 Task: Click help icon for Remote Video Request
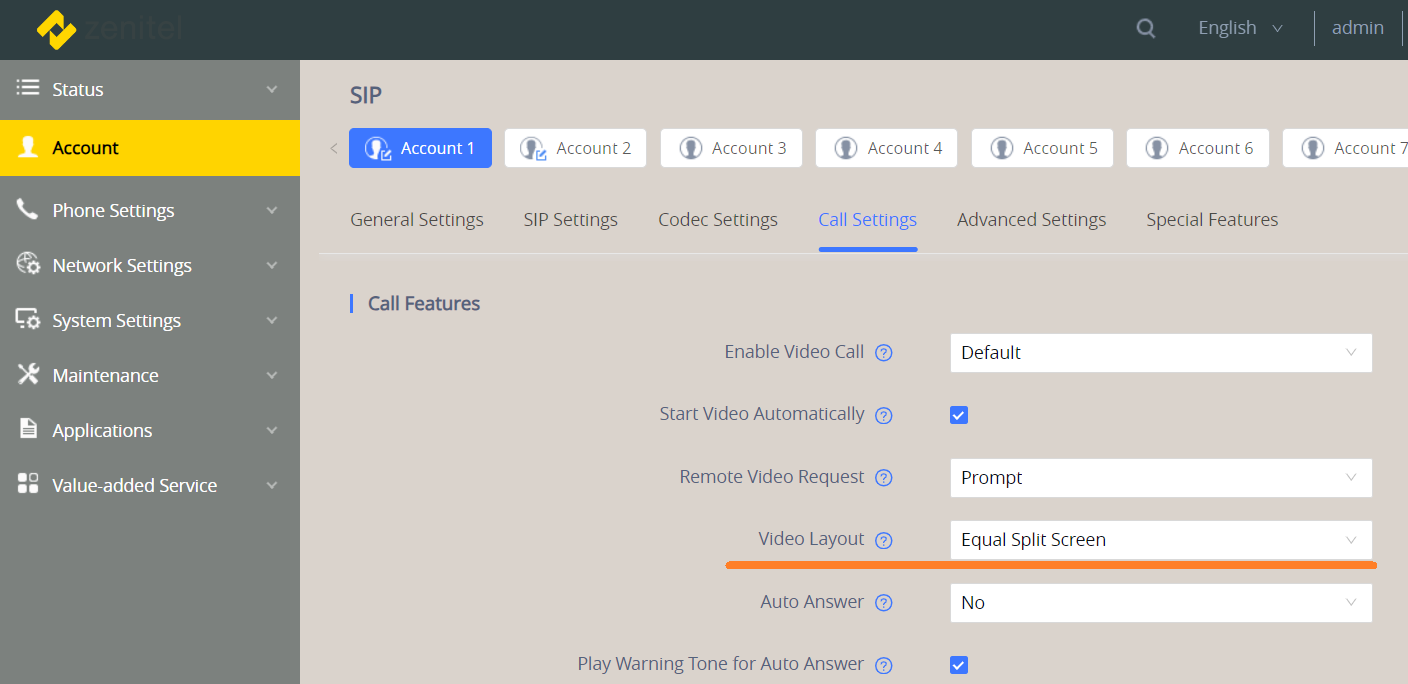coord(883,478)
